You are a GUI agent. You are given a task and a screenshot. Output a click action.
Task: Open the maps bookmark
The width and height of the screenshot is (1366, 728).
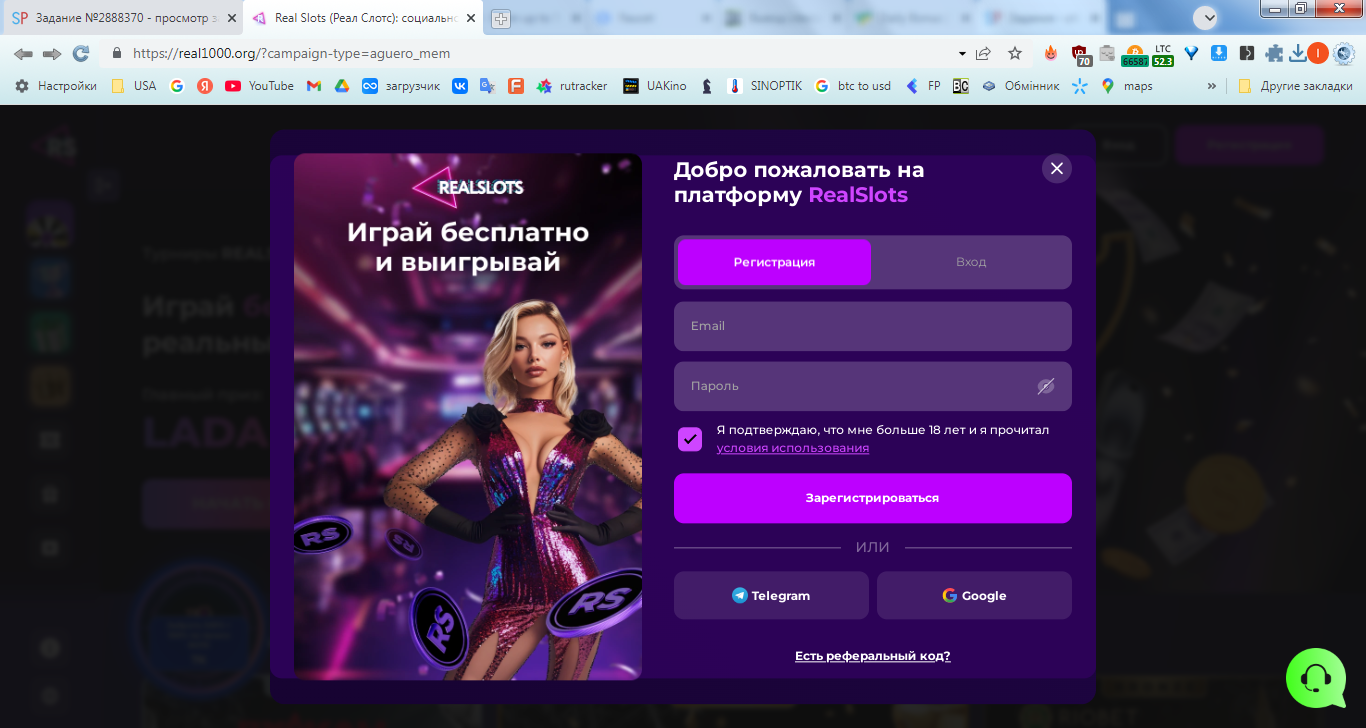(x=1127, y=86)
